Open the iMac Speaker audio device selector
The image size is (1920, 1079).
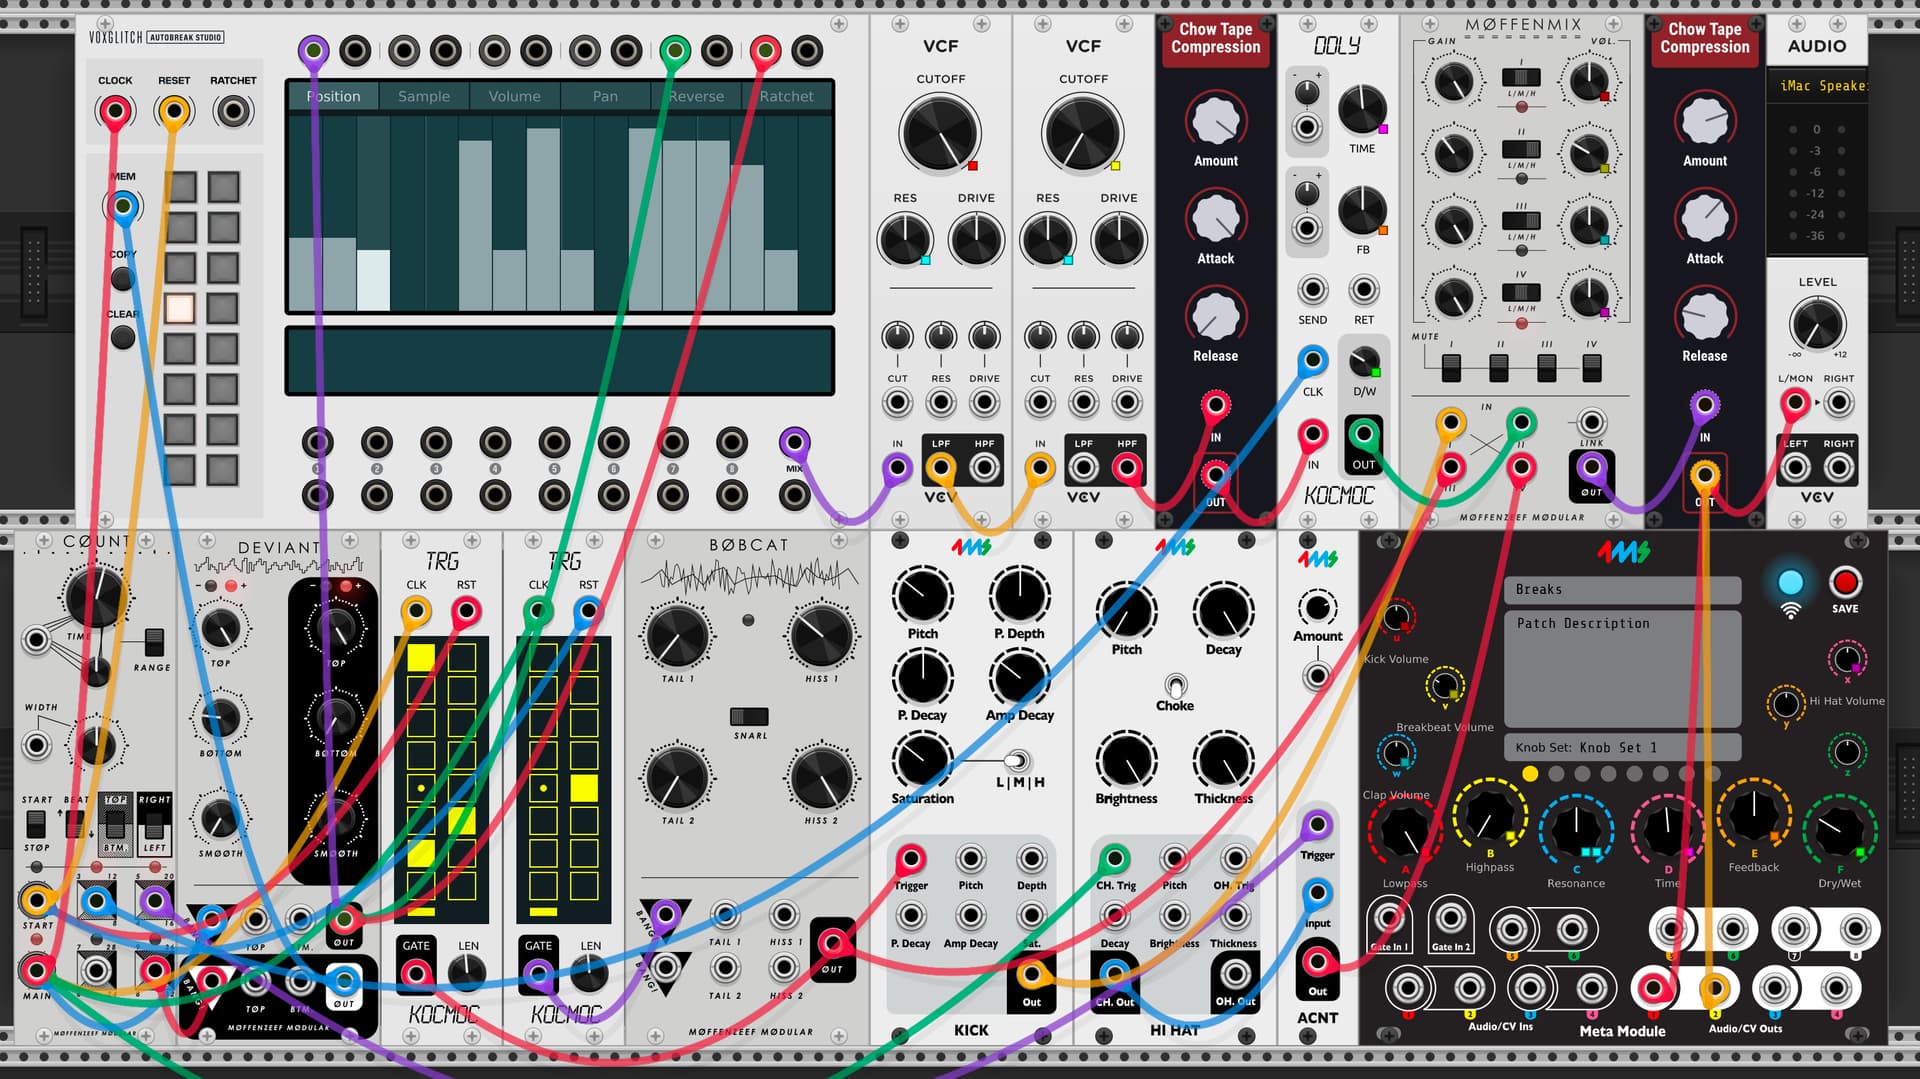tap(1817, 86)
